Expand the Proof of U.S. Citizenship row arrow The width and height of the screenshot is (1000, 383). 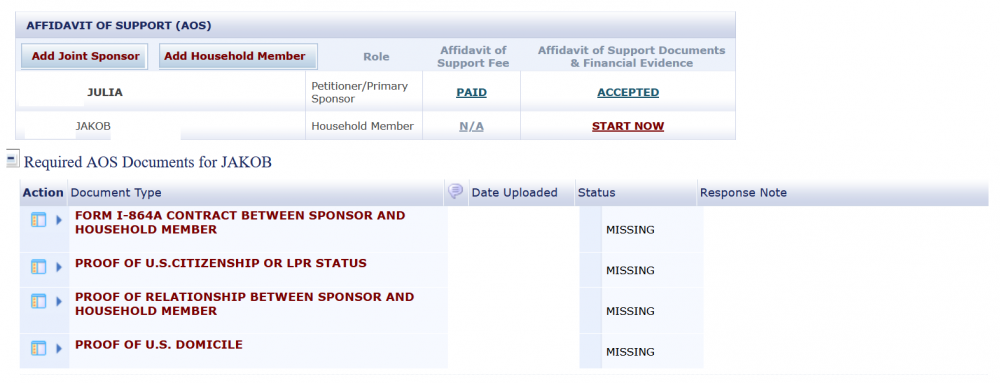(59, 267)
